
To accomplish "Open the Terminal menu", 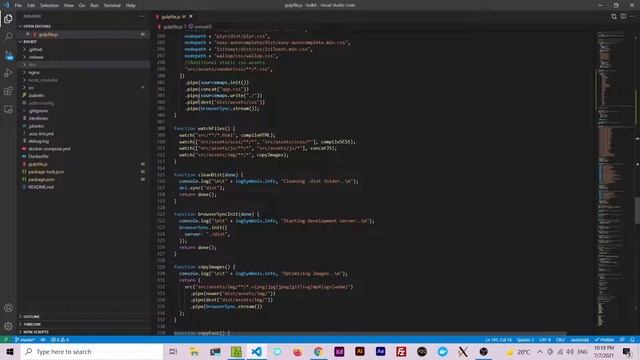I will (x=112, y=5).
